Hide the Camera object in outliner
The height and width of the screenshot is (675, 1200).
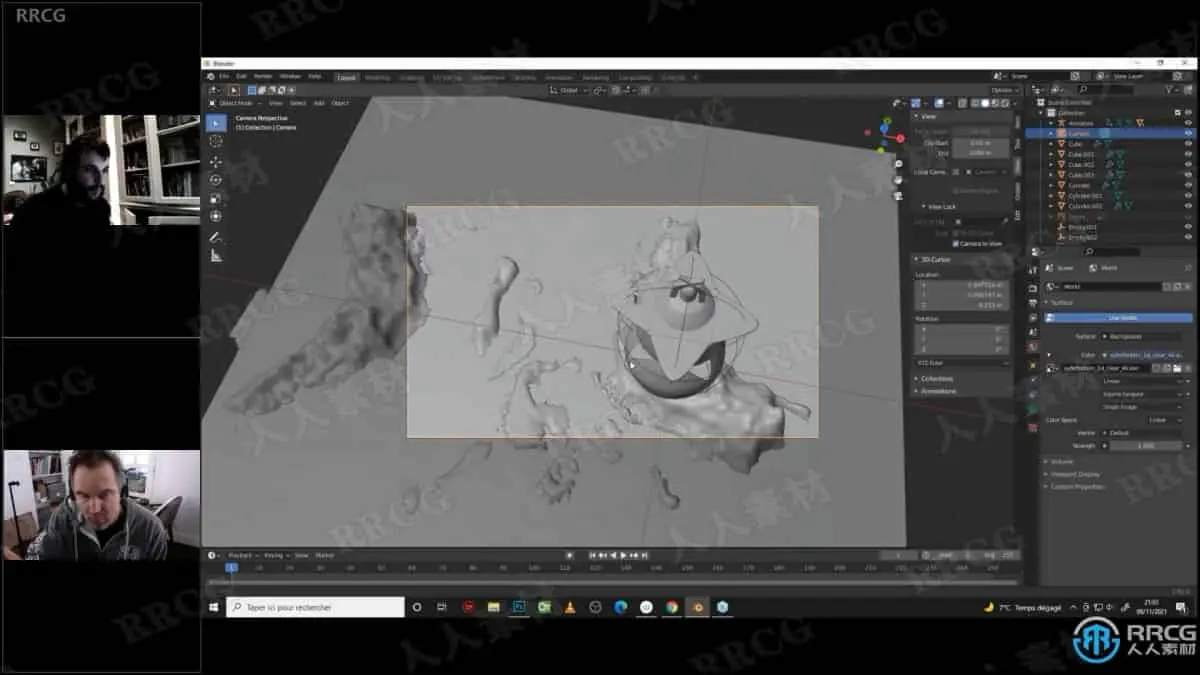(x=1188, y=133)
